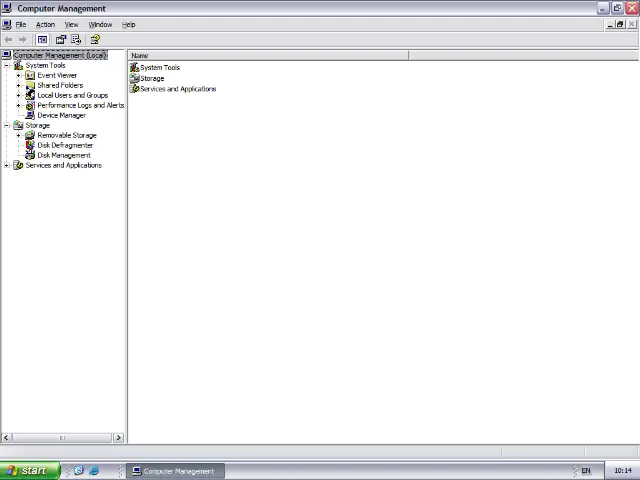Click the Forward arrow toolbar button
Image resolution: width=640 pixels, height=480 pixels.
coord(22,40)
